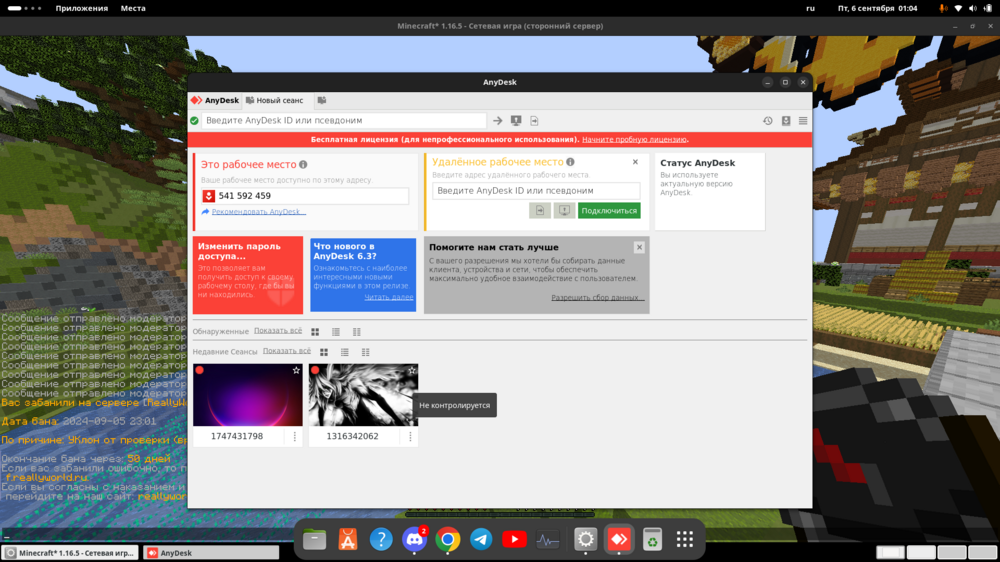
Task: Close the 'Удалённое рабочее место' panel
Action: coord(635,162)
